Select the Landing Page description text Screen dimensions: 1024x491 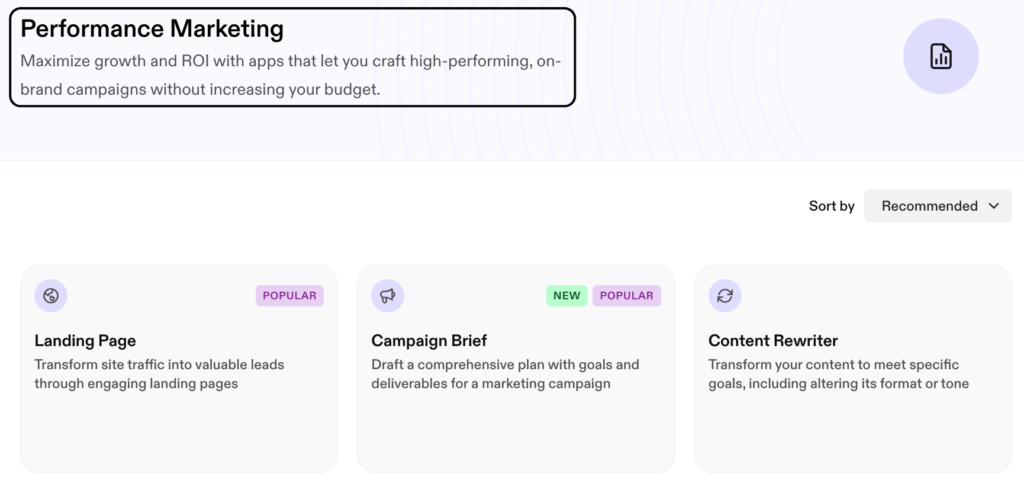[x=159, y=374]
